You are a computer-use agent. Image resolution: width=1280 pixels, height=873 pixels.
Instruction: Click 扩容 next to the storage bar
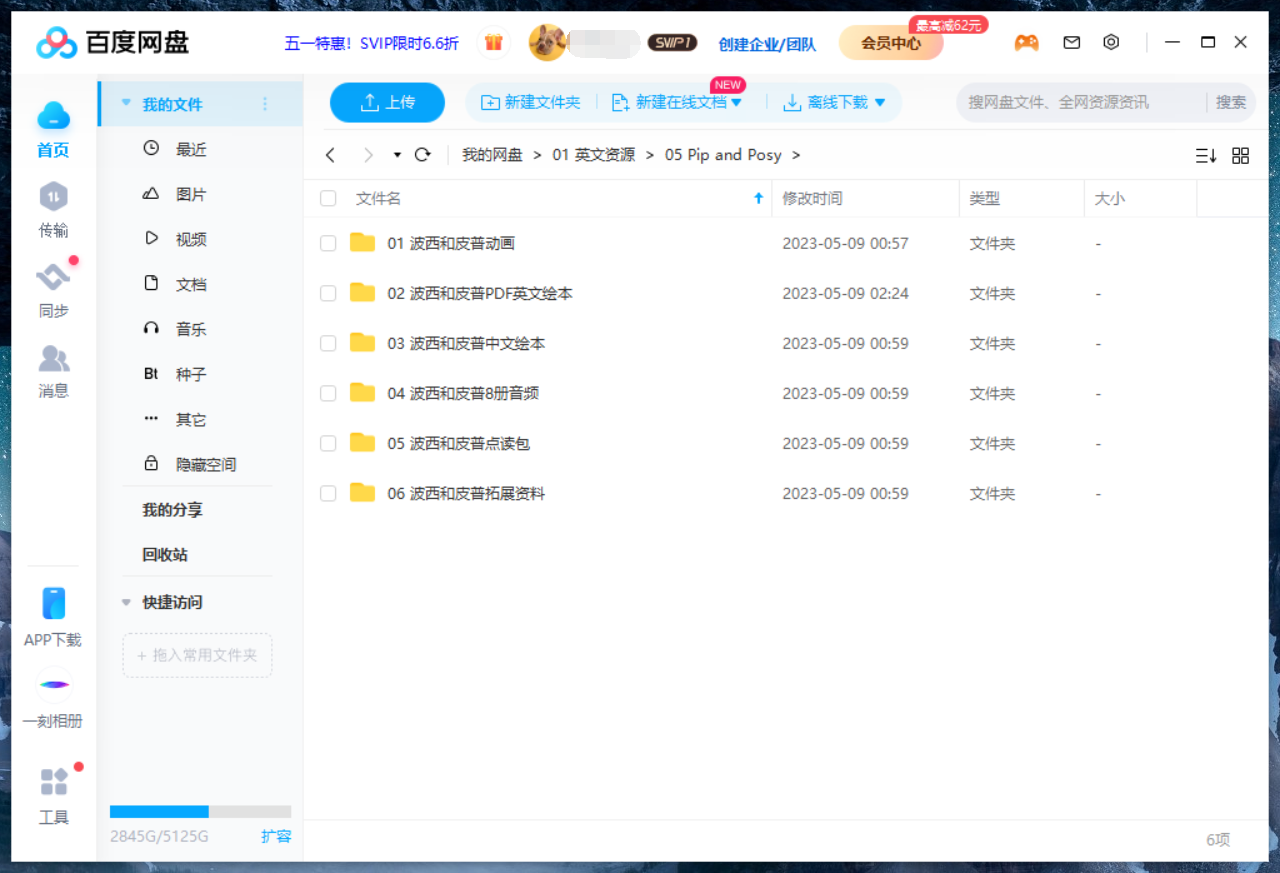tap(276, 836)
